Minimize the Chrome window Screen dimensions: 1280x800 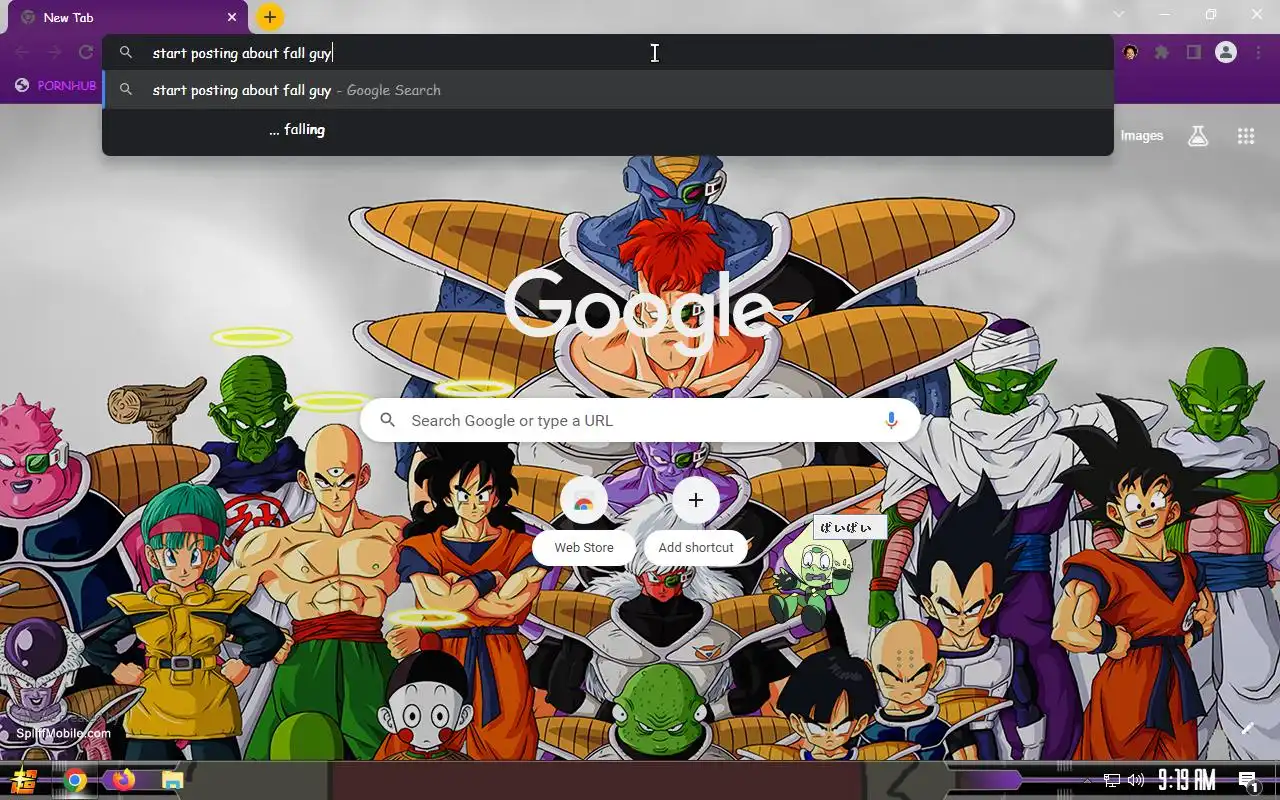tap(1165, 14)
